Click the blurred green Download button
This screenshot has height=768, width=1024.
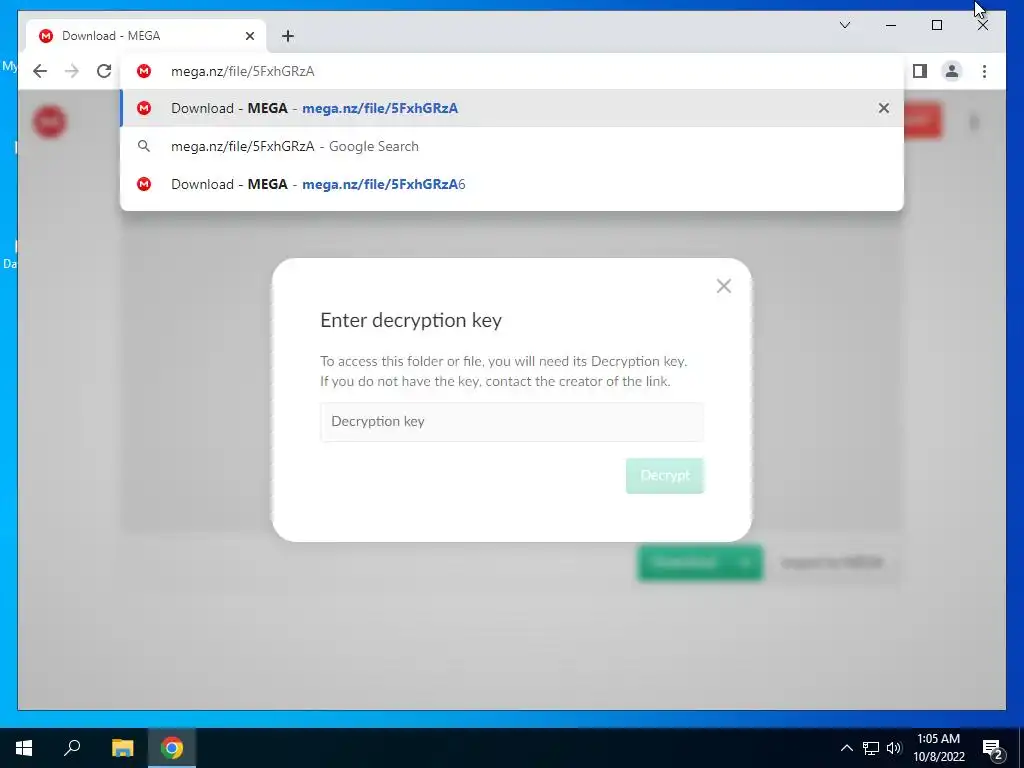[x=700, y=562]
